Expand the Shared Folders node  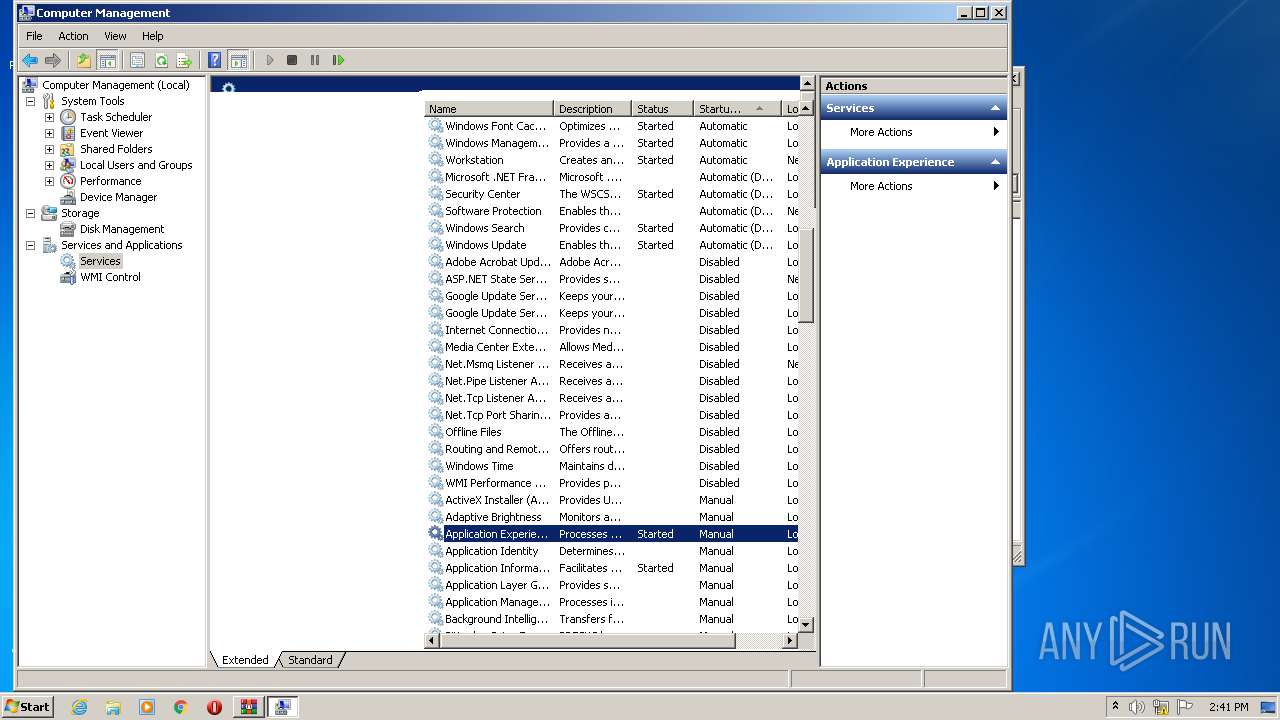(x=49, y=149)
